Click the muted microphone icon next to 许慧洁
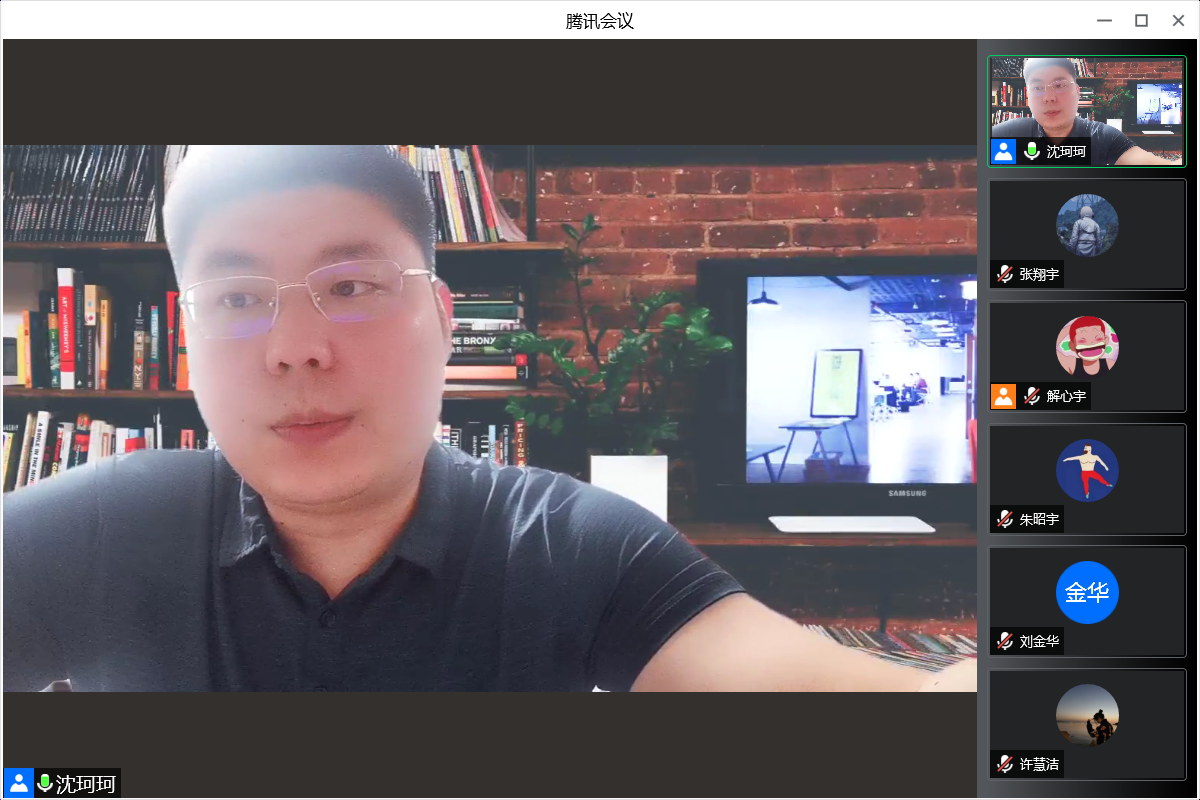The height and width of the screenshot is (800, 1200). click(x=1005, y=764)
